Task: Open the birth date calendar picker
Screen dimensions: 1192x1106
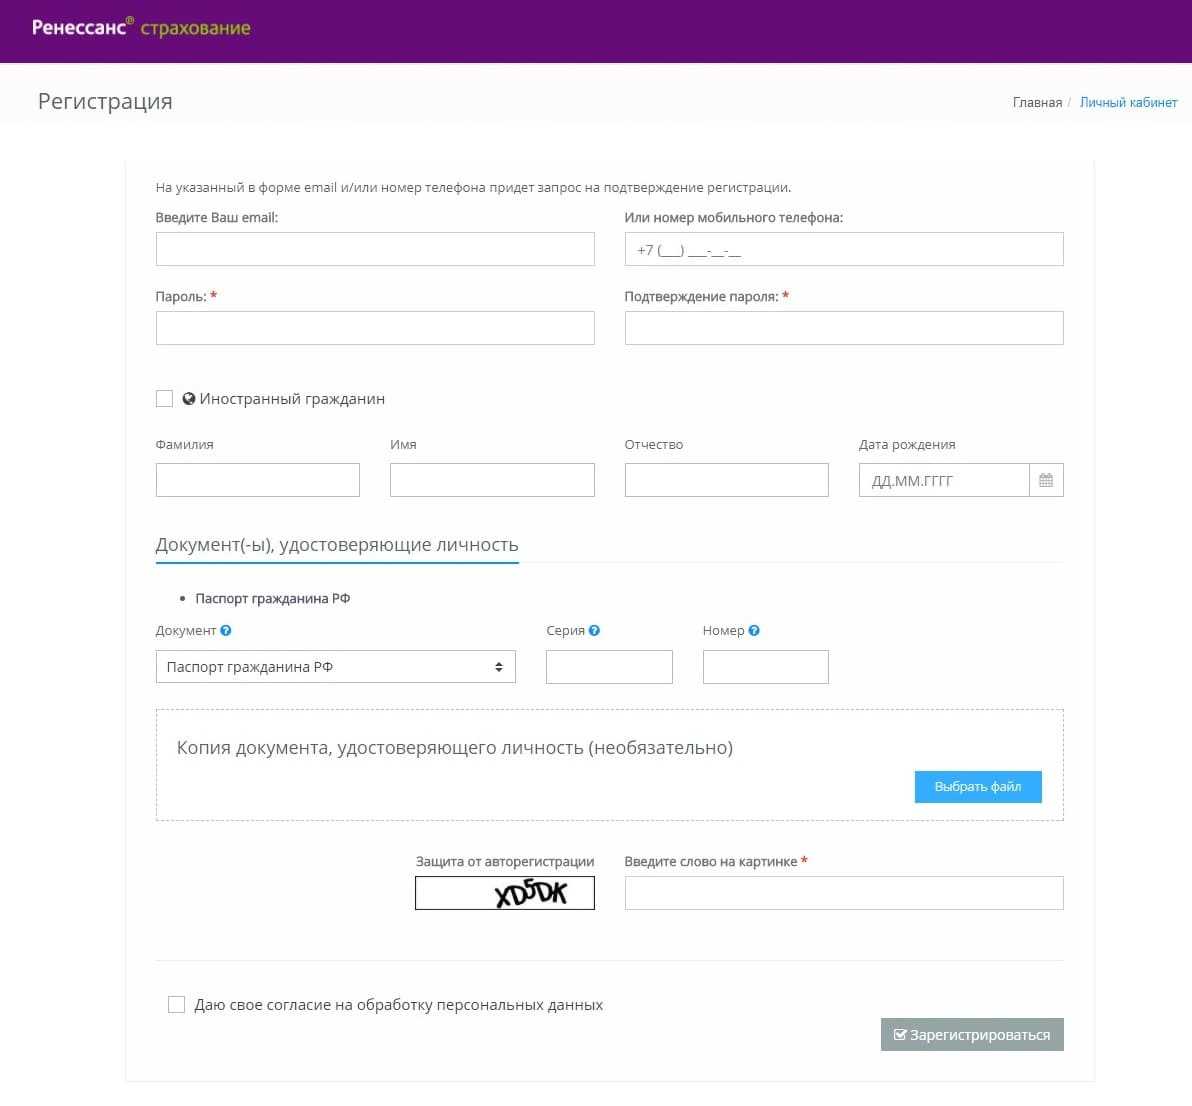Action: (x=1046, y=480)
